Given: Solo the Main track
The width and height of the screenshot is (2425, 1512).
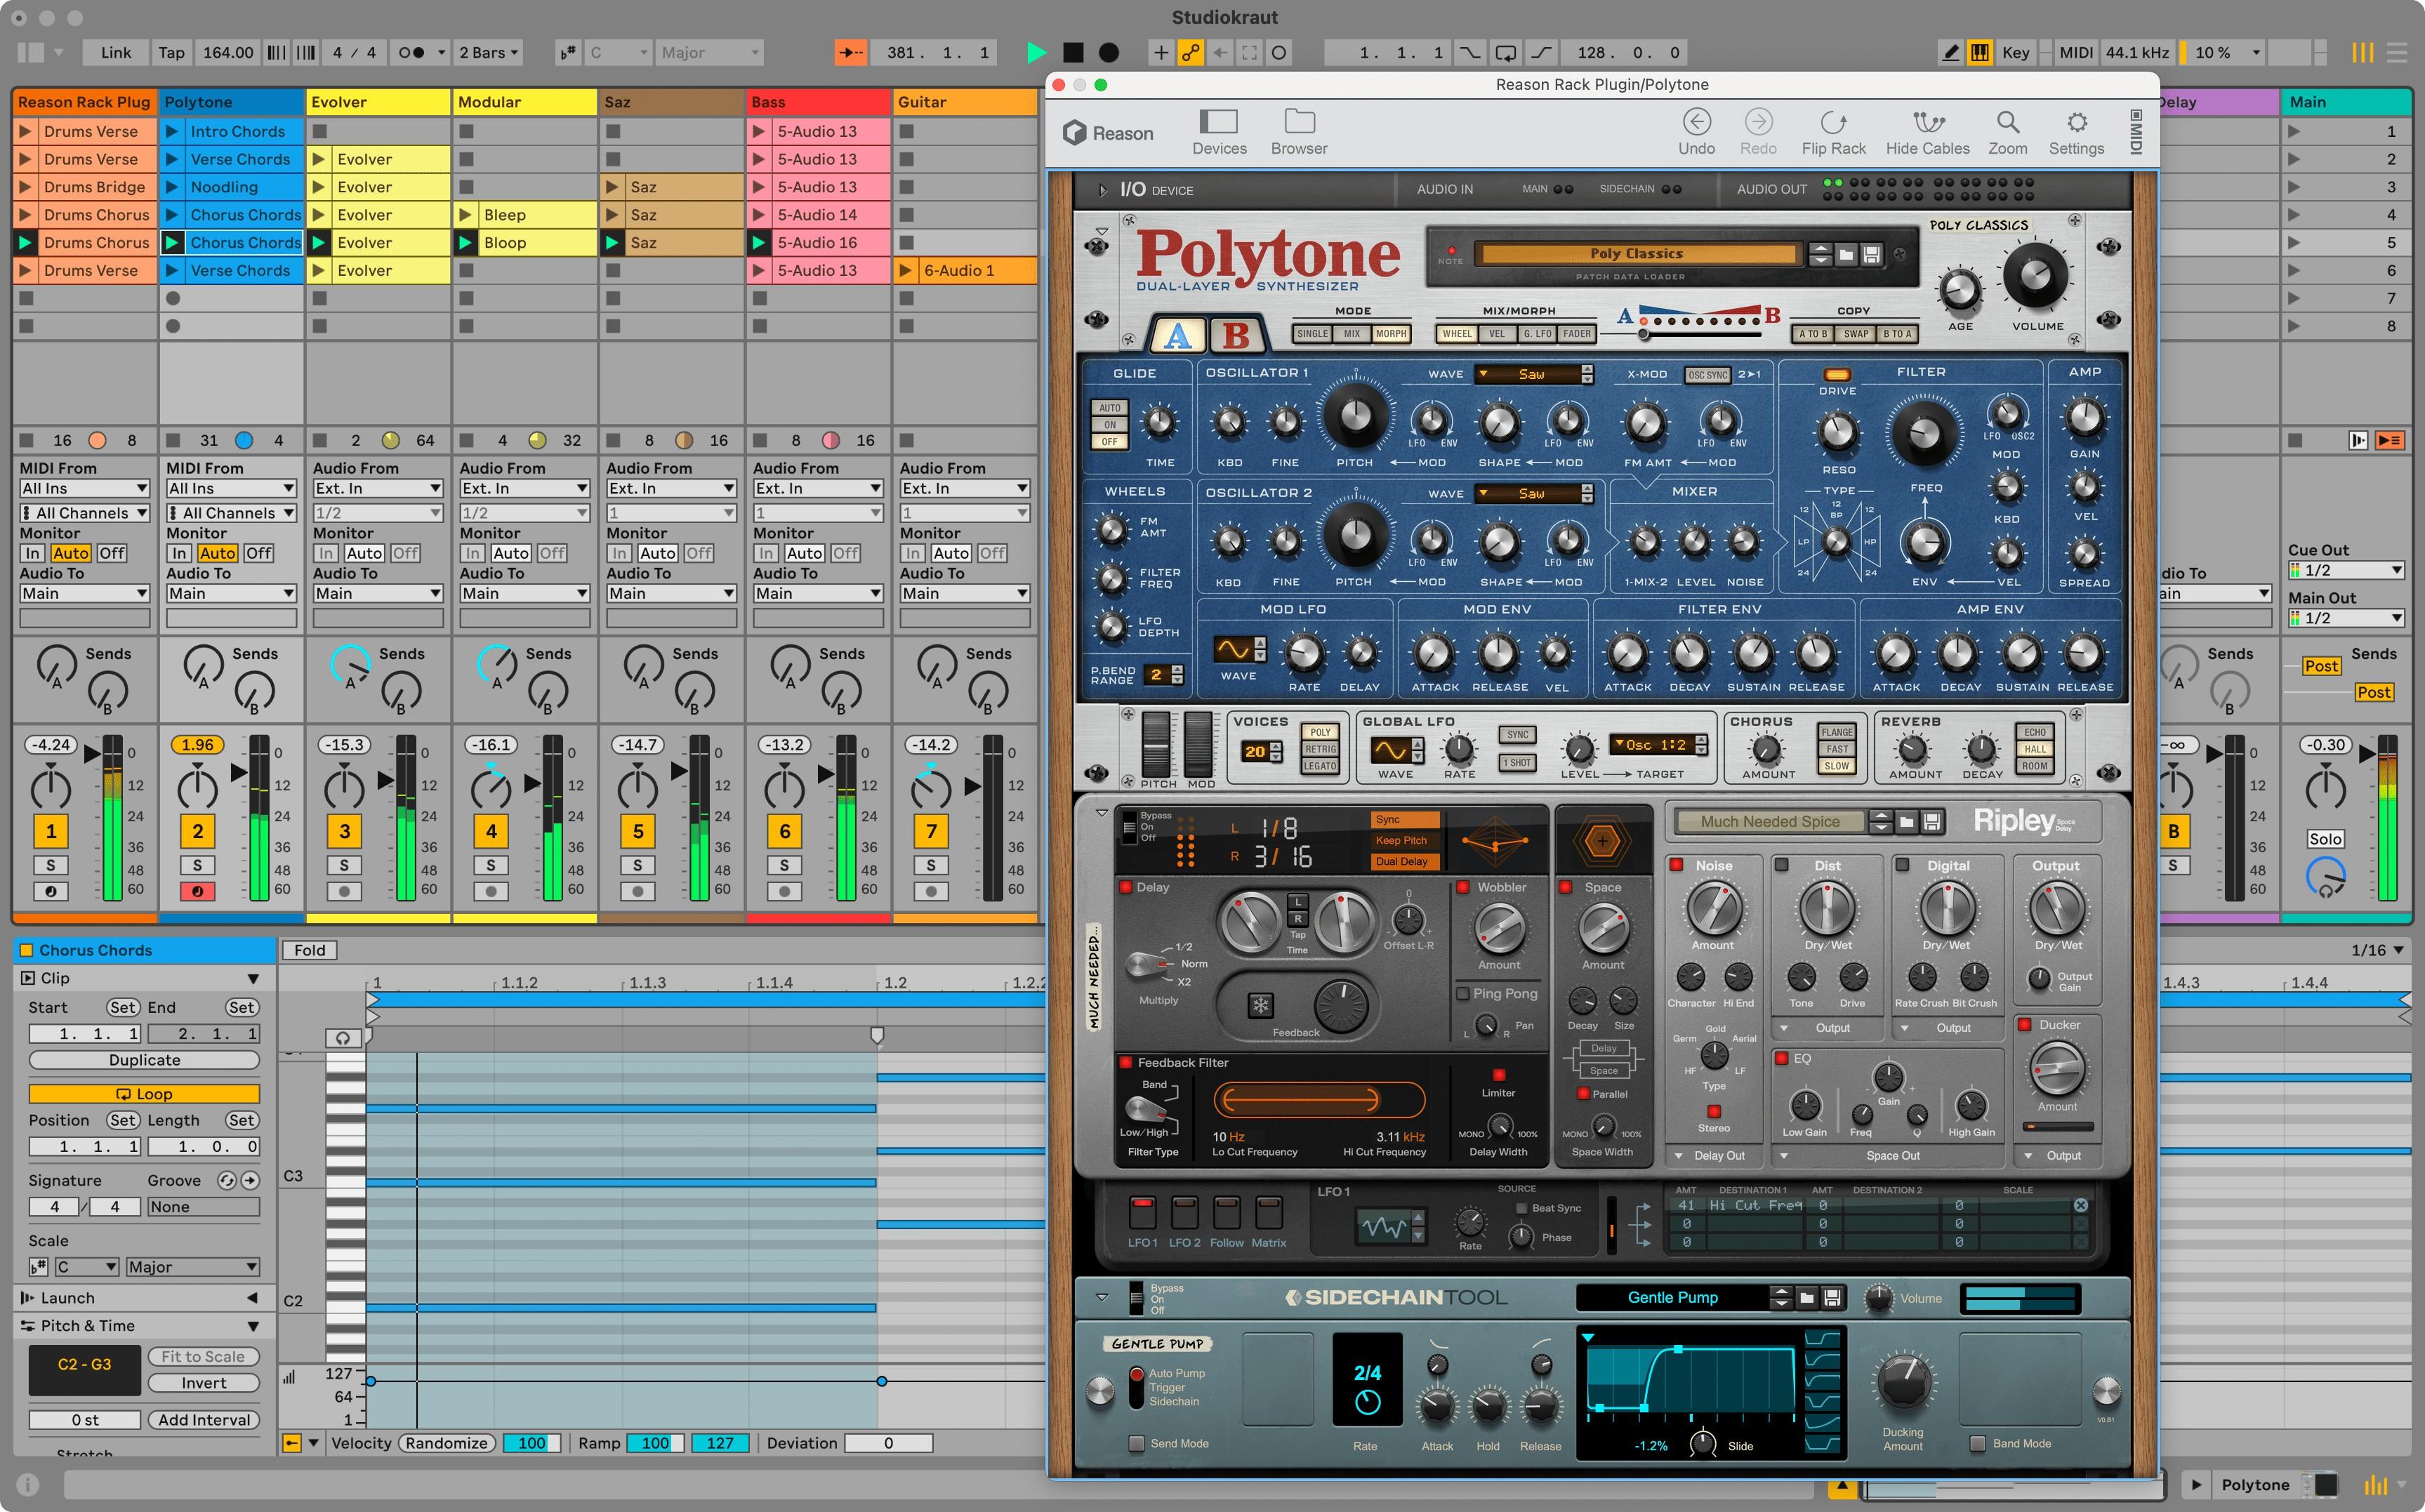Looking at the screenshot, I should pyautogui.click(x=2326, y=839).
